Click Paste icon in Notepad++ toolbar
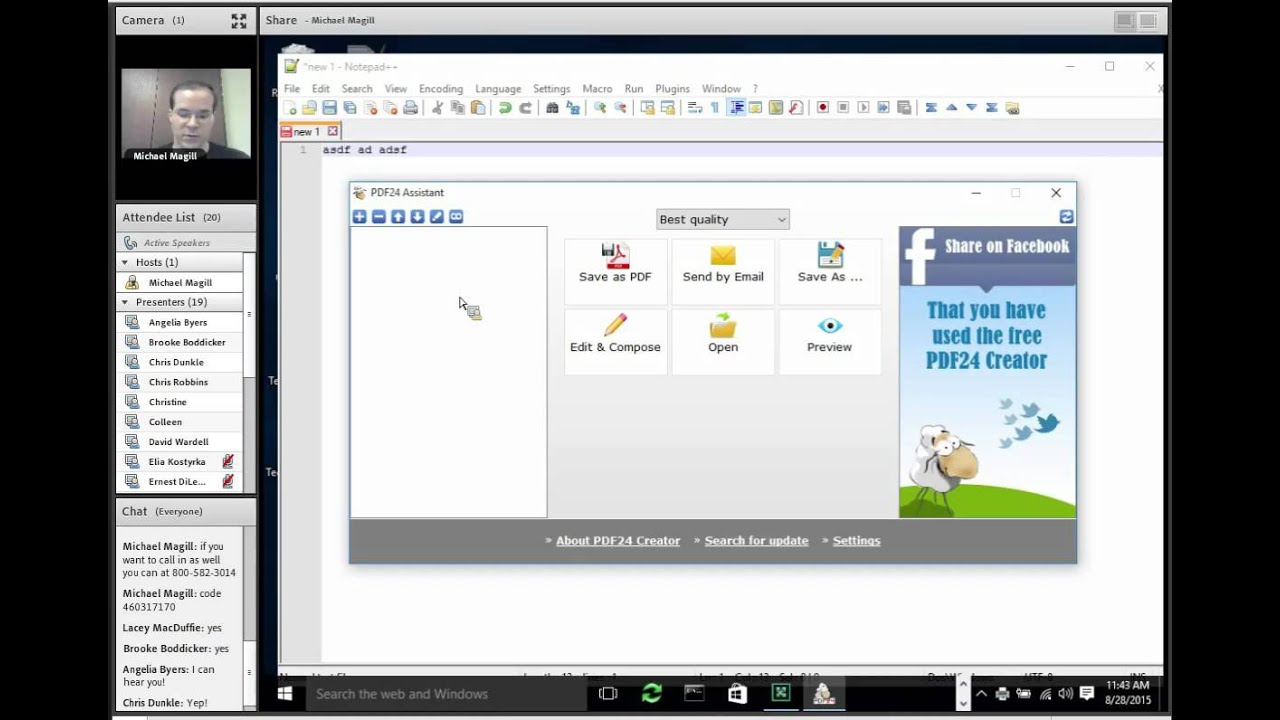Viewport: 1280px width, 720px height. (478, 108)
